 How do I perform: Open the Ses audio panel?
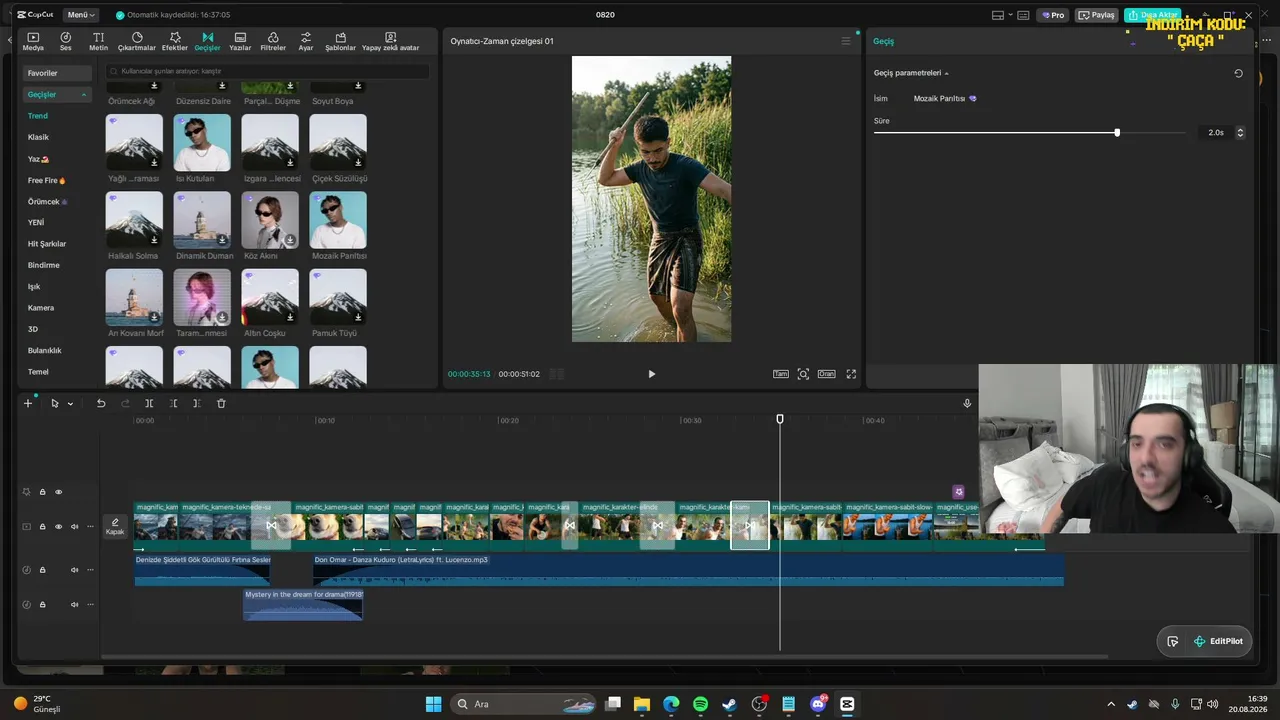coord(66,41)
